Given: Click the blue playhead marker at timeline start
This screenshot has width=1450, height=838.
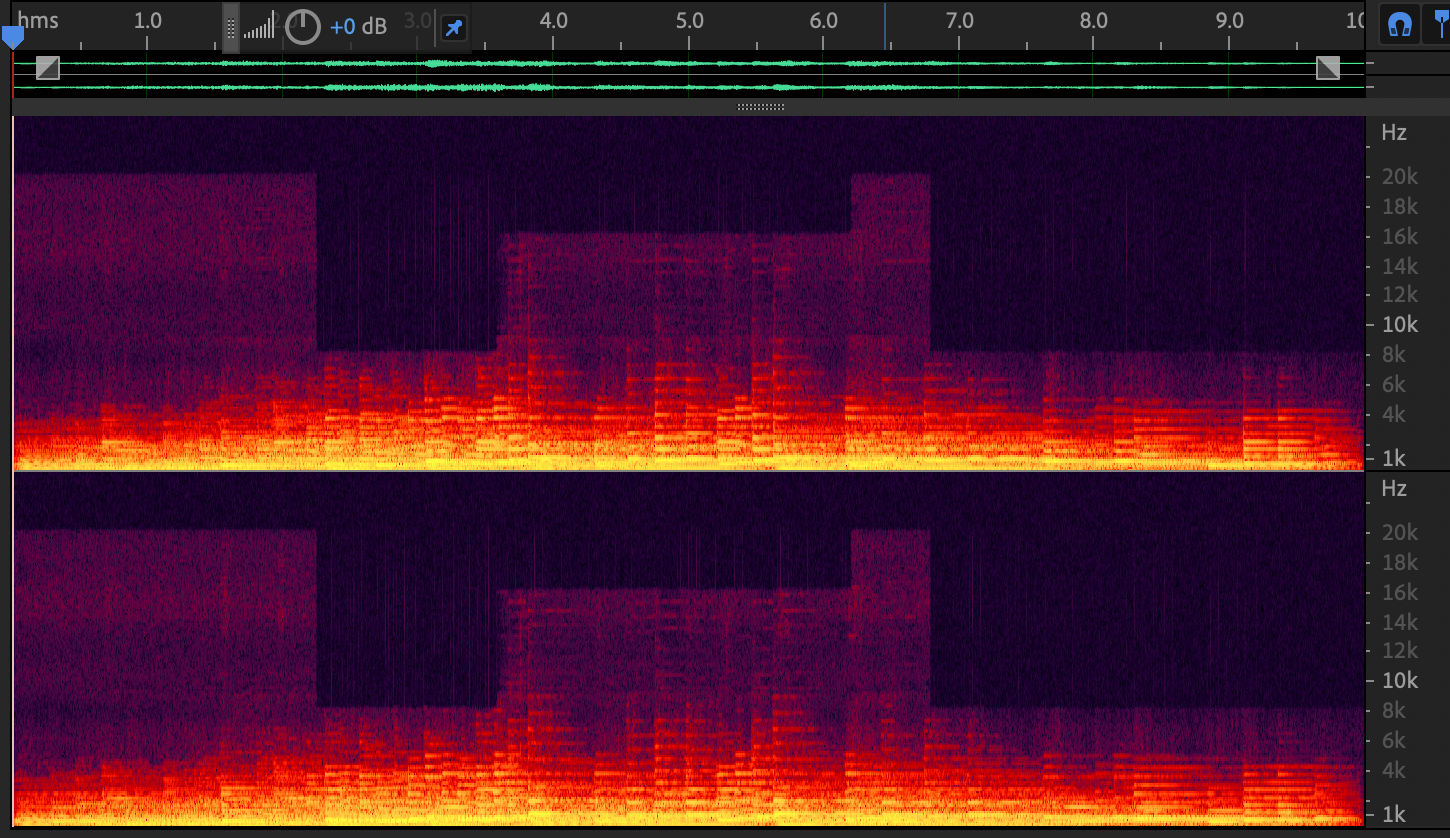Looking at the screenshot, I should (12, 37).
